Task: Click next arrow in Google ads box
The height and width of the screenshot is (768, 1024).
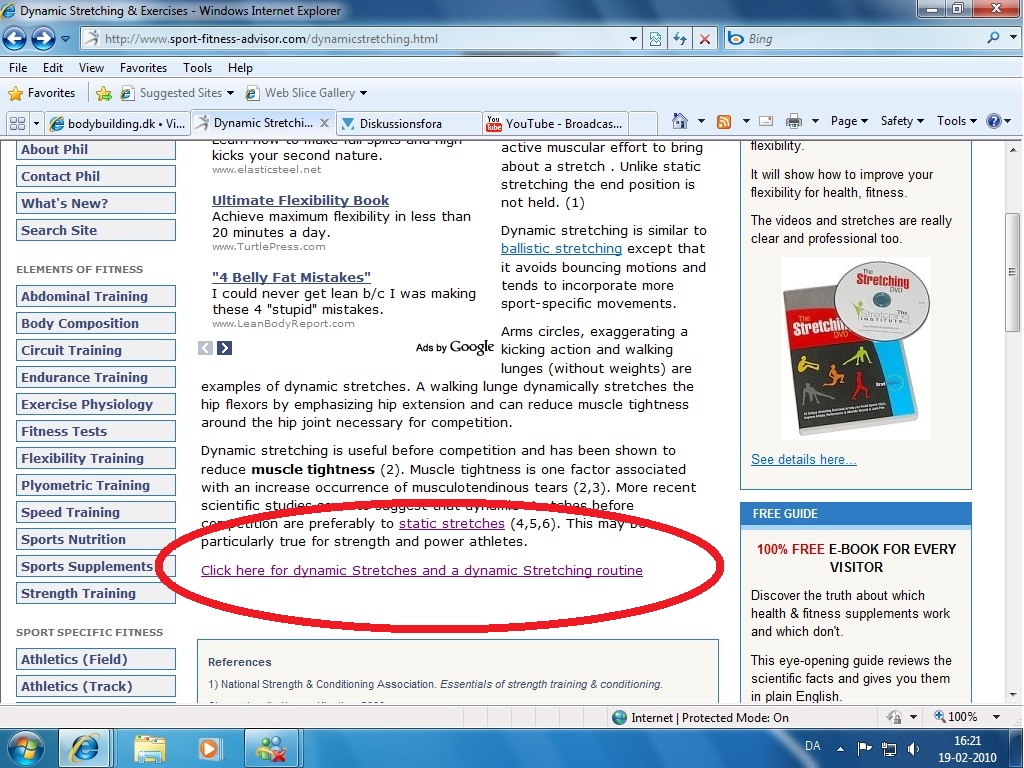Action: point(225,348)
